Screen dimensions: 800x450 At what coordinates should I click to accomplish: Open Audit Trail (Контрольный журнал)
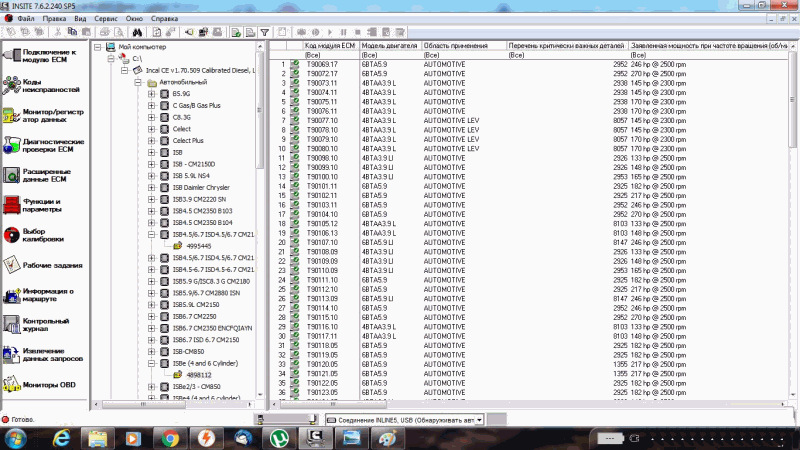pyautogui.click(x=37, y=324)
